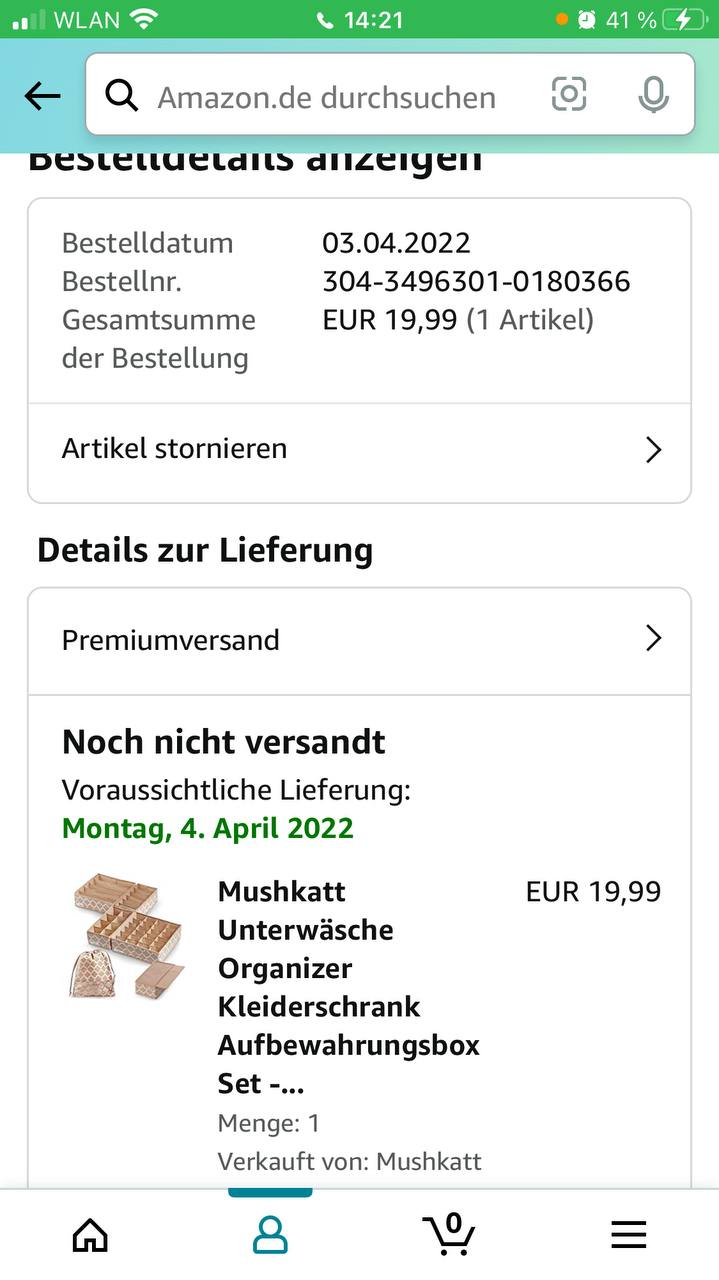Tap the WLAN Wi-Fi status icon
The height and width of the screenshot is (1280, 719).
(145, 19)
